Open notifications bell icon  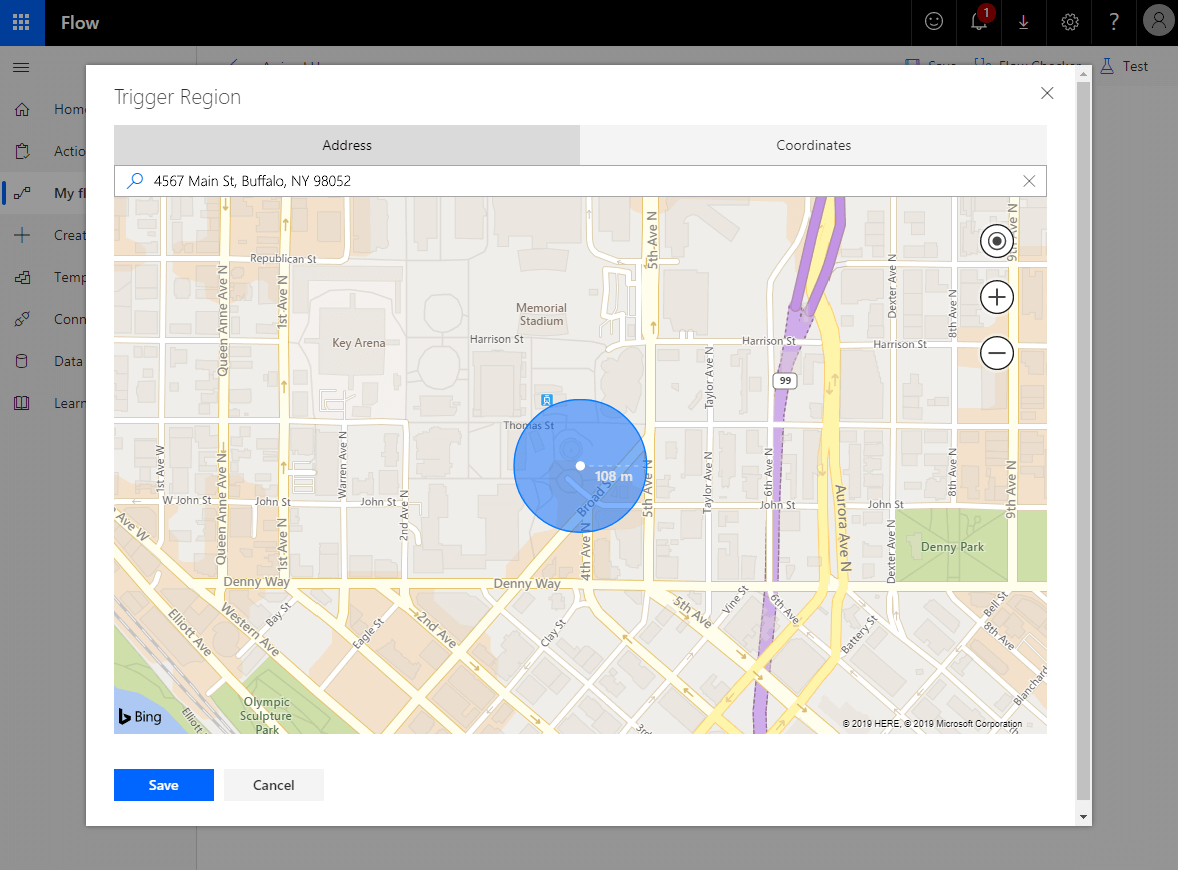click(979, 22)
